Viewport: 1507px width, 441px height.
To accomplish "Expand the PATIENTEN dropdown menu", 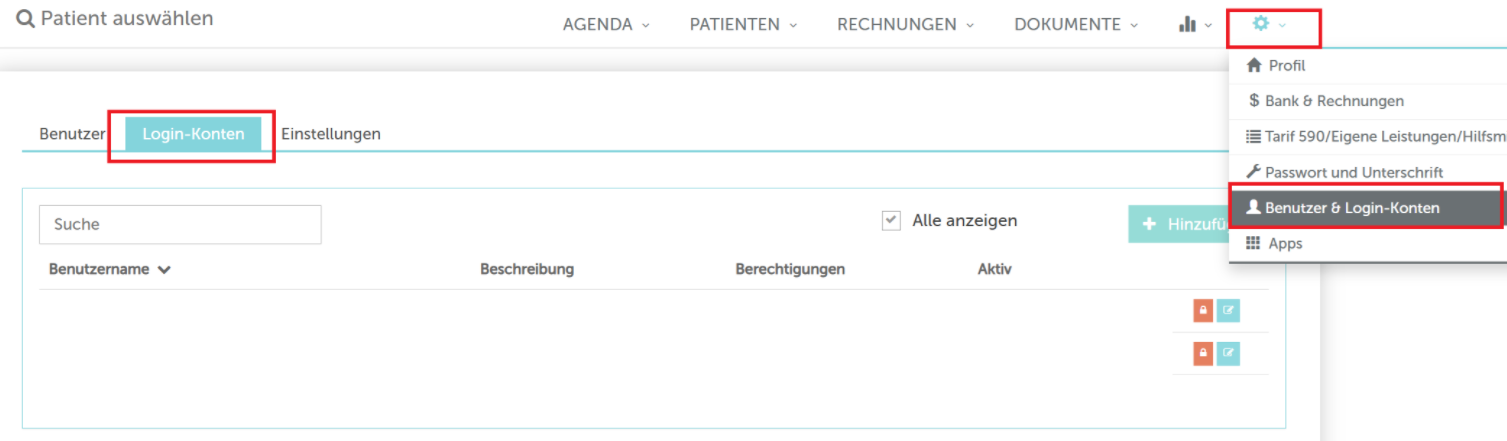I will (x=743, y=25).
